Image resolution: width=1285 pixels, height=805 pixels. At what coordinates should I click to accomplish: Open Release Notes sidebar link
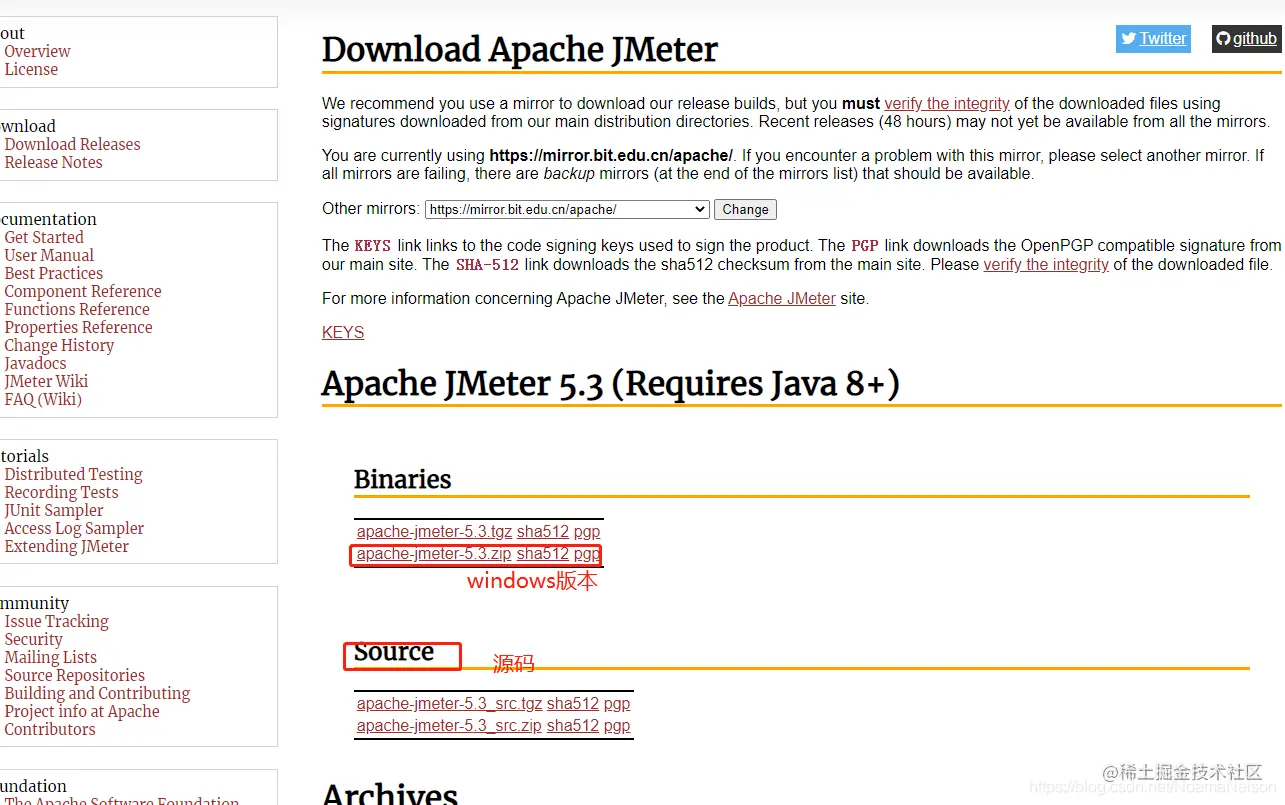(x=53, y=162)
